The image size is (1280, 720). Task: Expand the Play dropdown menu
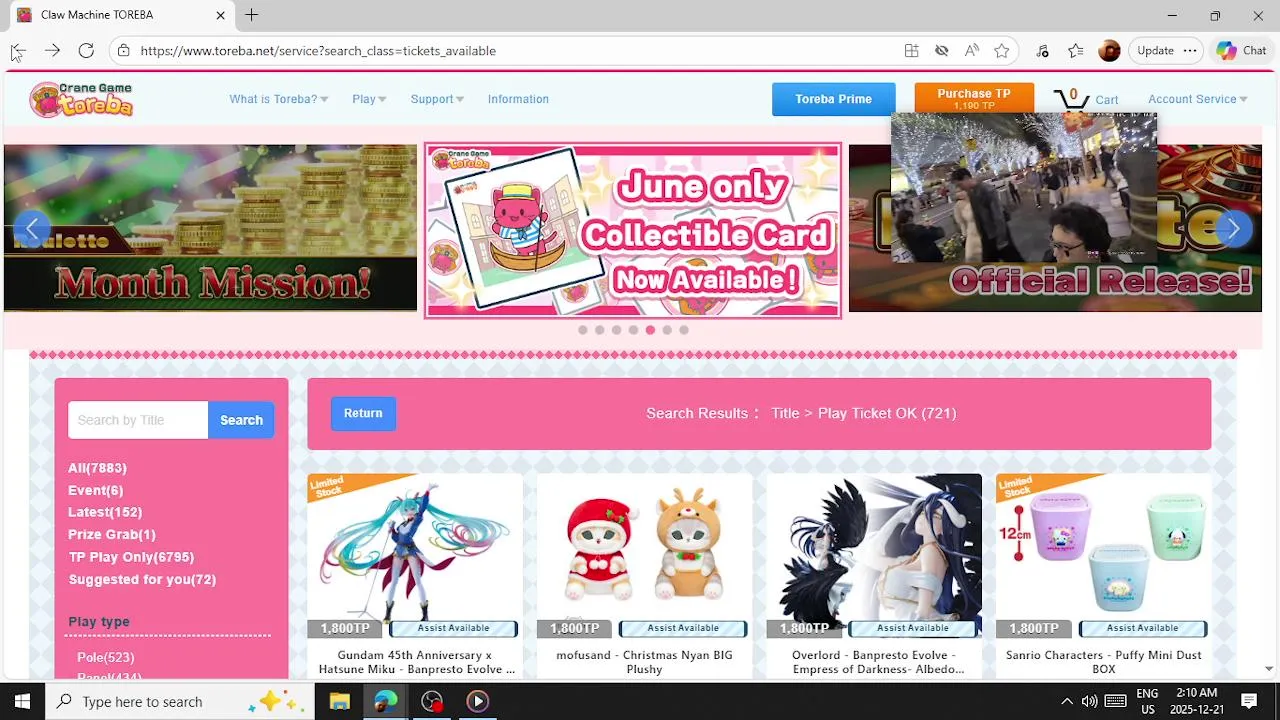tap(369, 99)
